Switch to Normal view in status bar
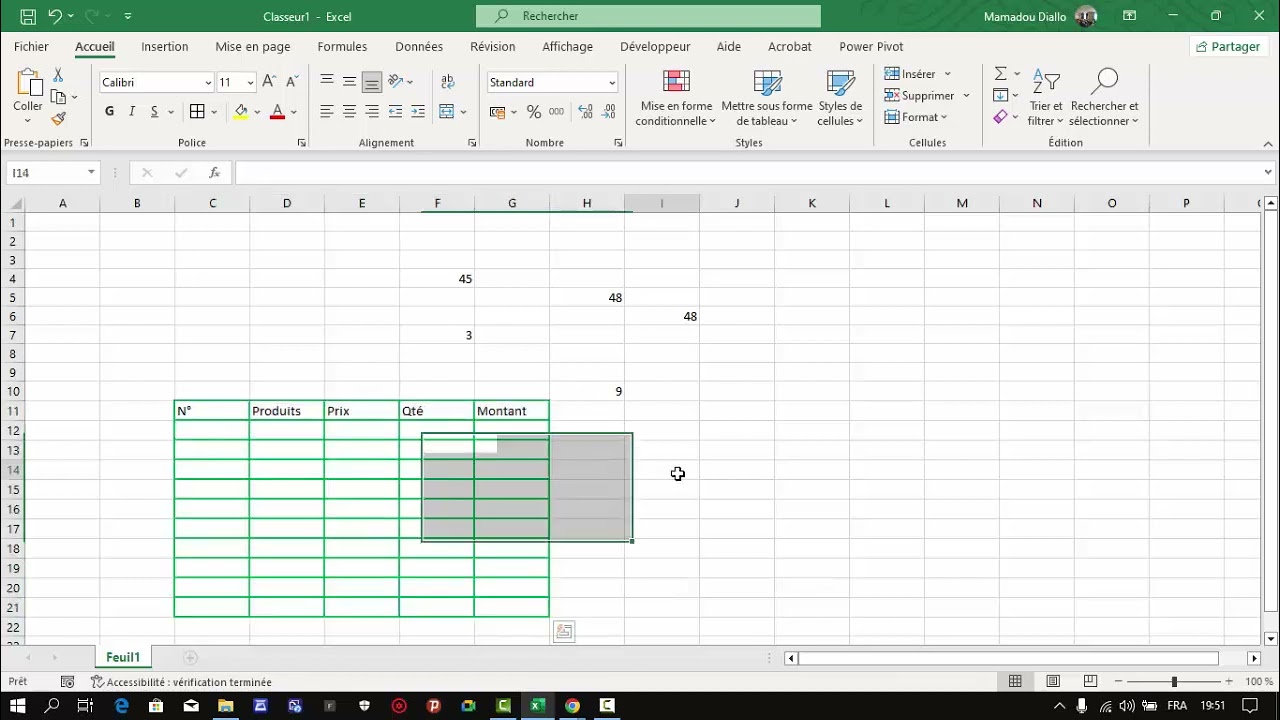This screenshot has height=720, width=1280. tap(1015, 681)
